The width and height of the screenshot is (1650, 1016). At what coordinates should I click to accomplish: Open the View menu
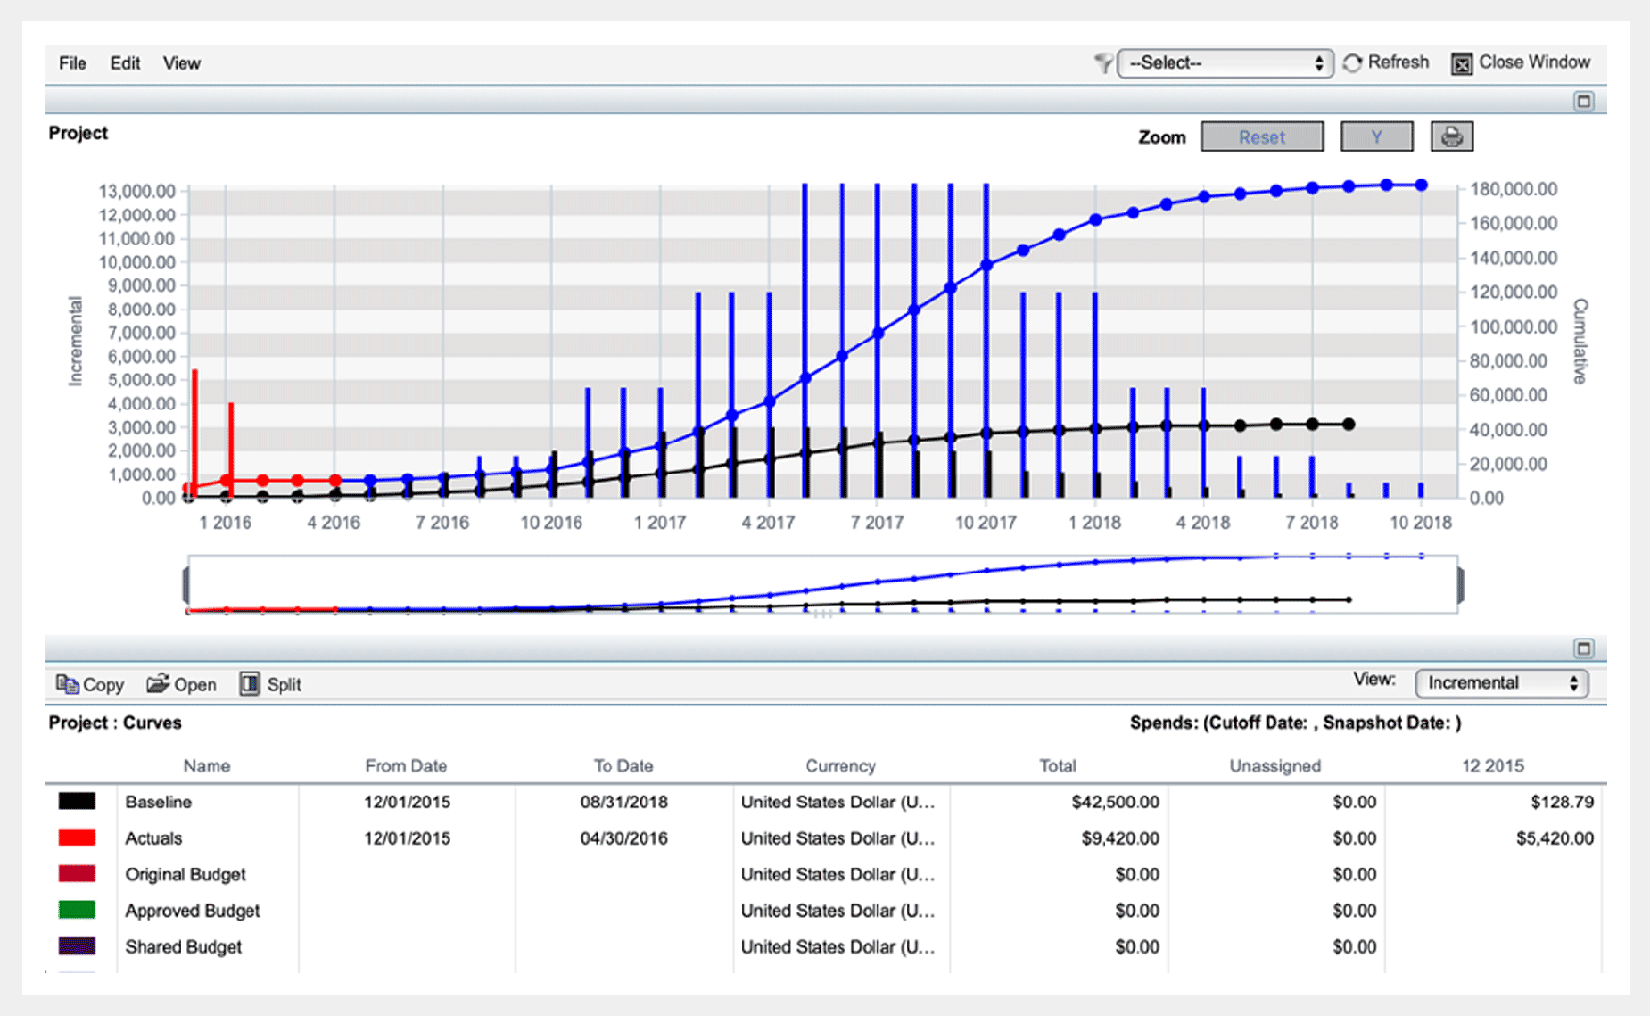coord(181,63)
